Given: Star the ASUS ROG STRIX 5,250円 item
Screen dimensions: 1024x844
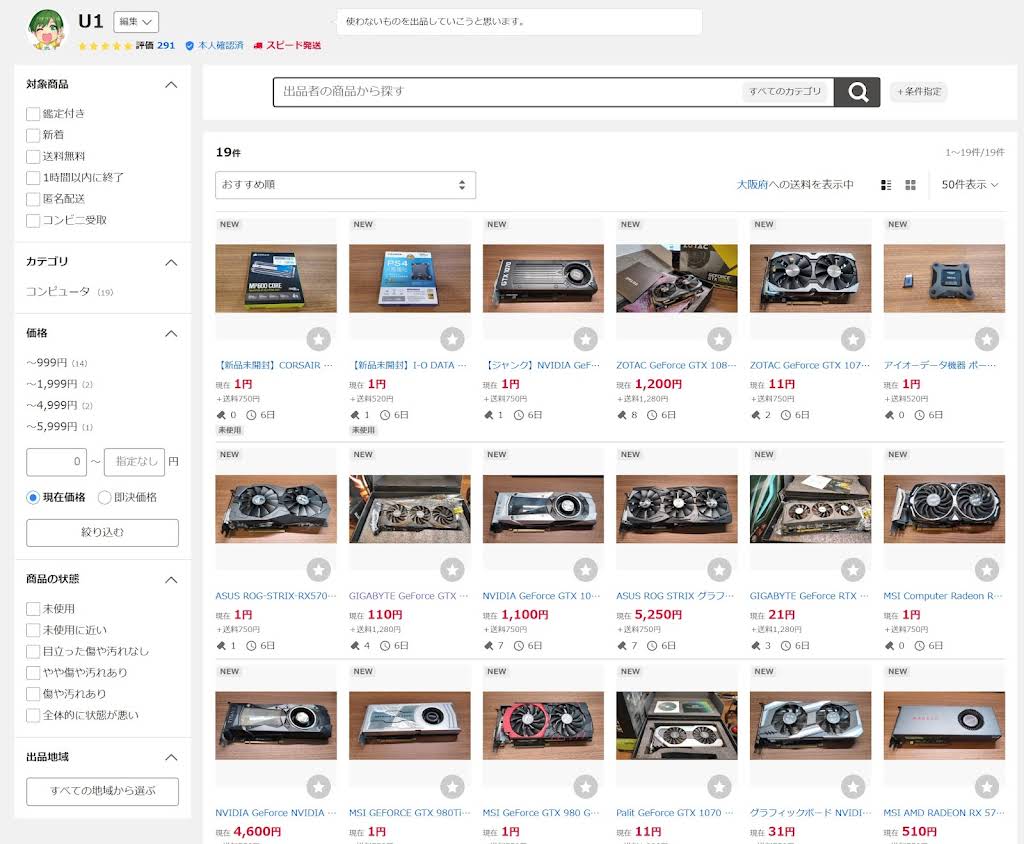Looking at the screenshot, I should coord(720,570).
